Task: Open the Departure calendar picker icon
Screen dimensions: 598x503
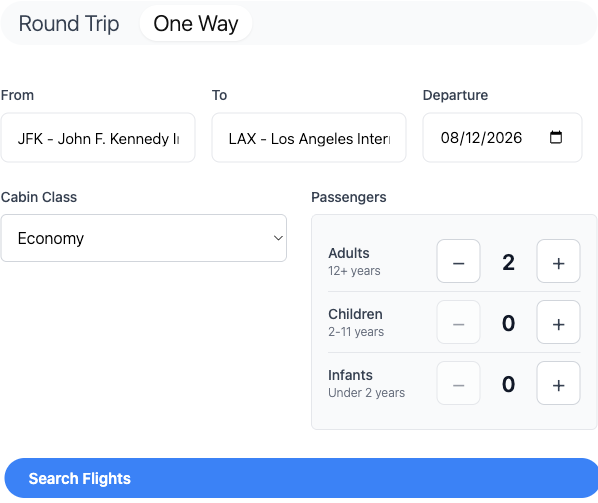Action: [x=556, y=137]
